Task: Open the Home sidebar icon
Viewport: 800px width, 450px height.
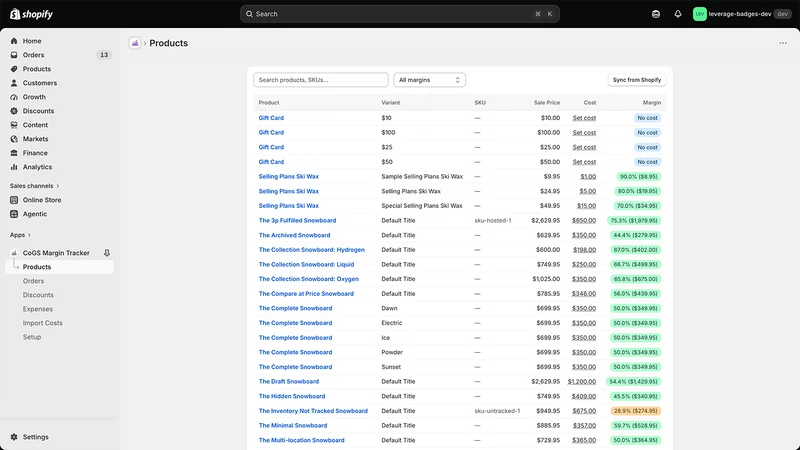Action: pos(14,41)
